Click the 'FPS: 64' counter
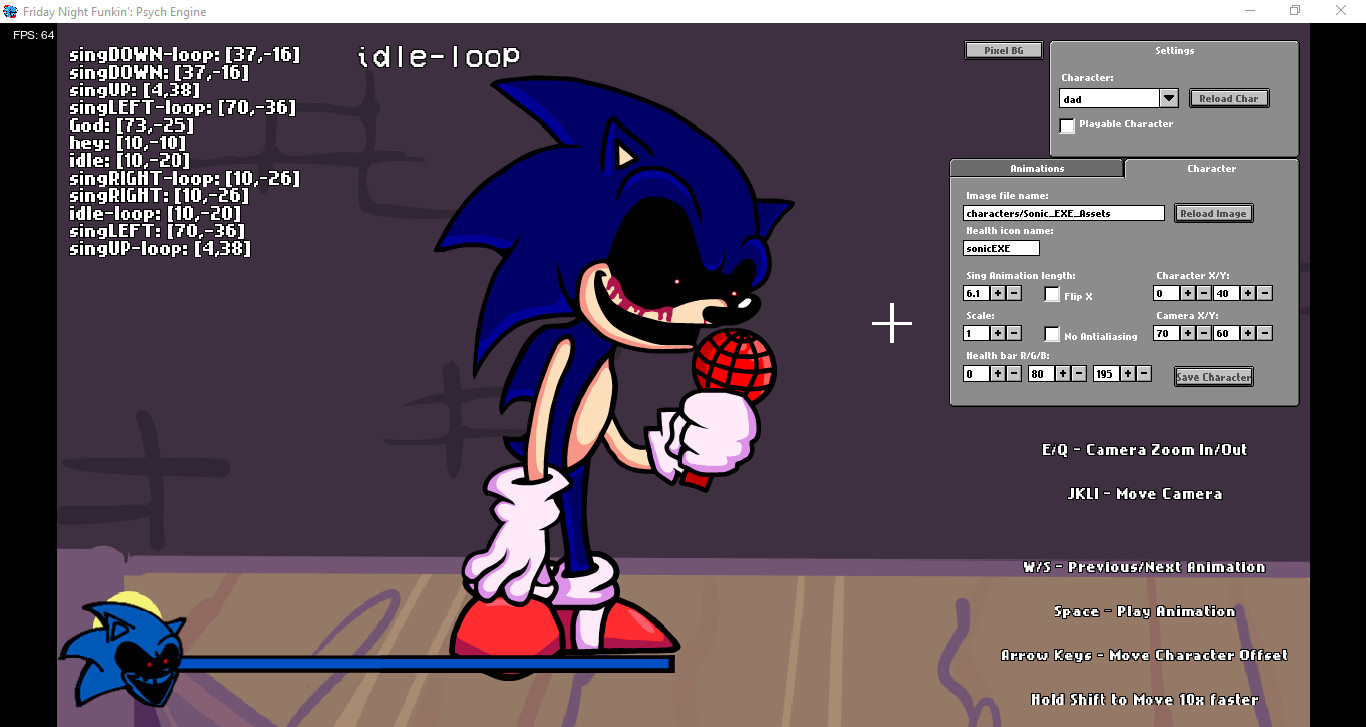 coord(33,35)
